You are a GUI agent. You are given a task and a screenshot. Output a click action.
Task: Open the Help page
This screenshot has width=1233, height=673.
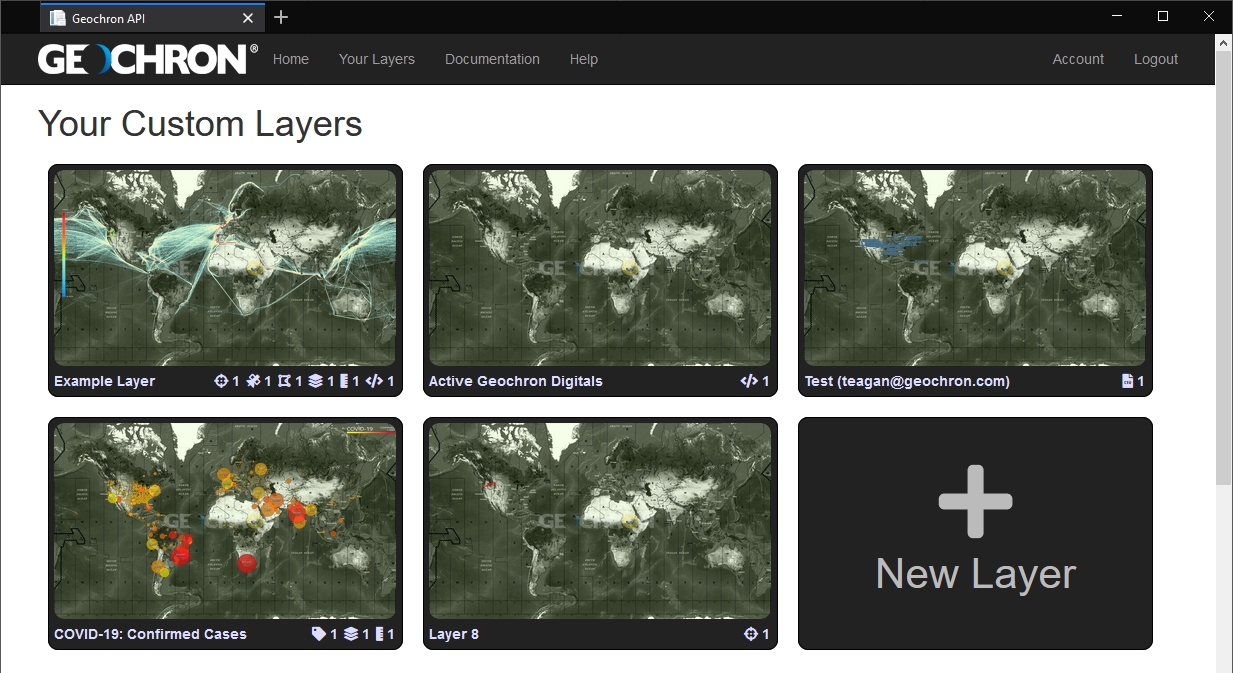(584, 59)
